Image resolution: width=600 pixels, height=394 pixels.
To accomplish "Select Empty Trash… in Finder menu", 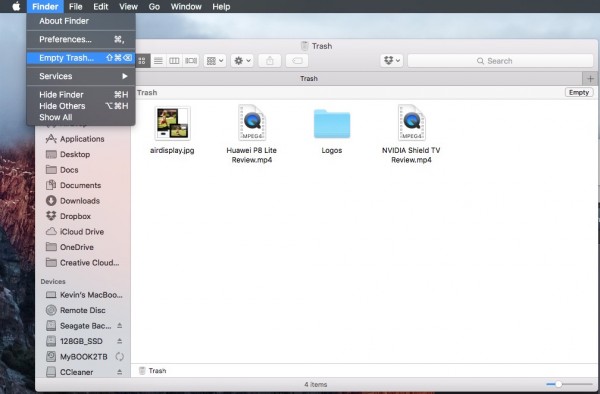I will [81, 58].
